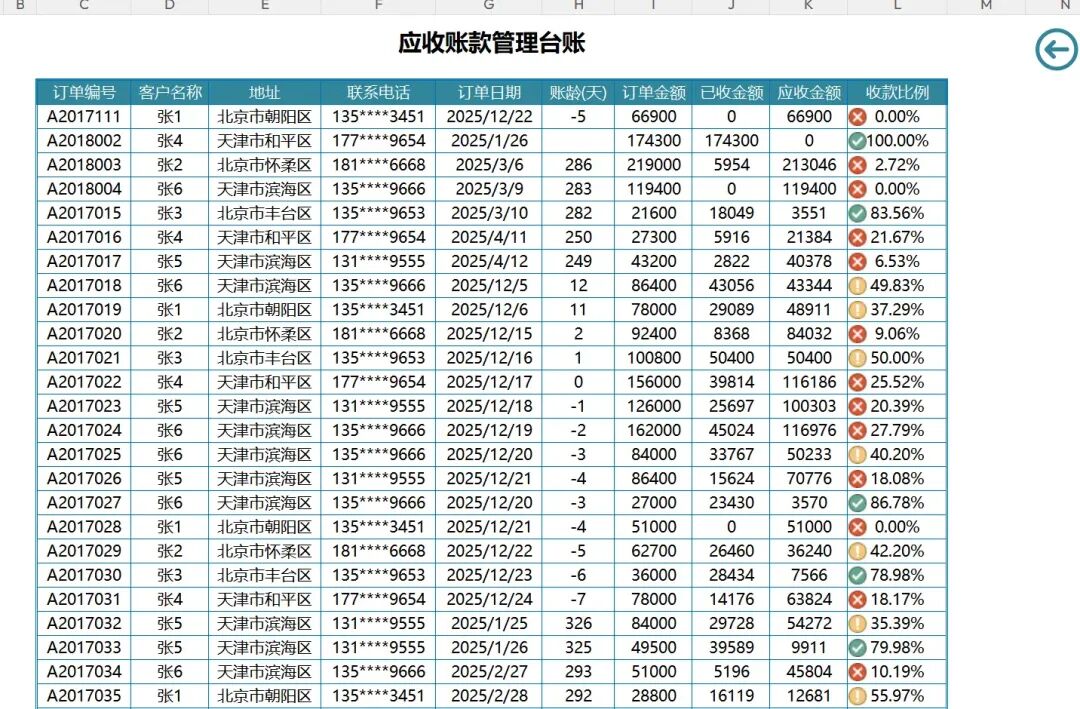This screenshot has width=1080, height=709.
Task: Click the 账龄(天) header cell
Action: [x=578, y=92]
